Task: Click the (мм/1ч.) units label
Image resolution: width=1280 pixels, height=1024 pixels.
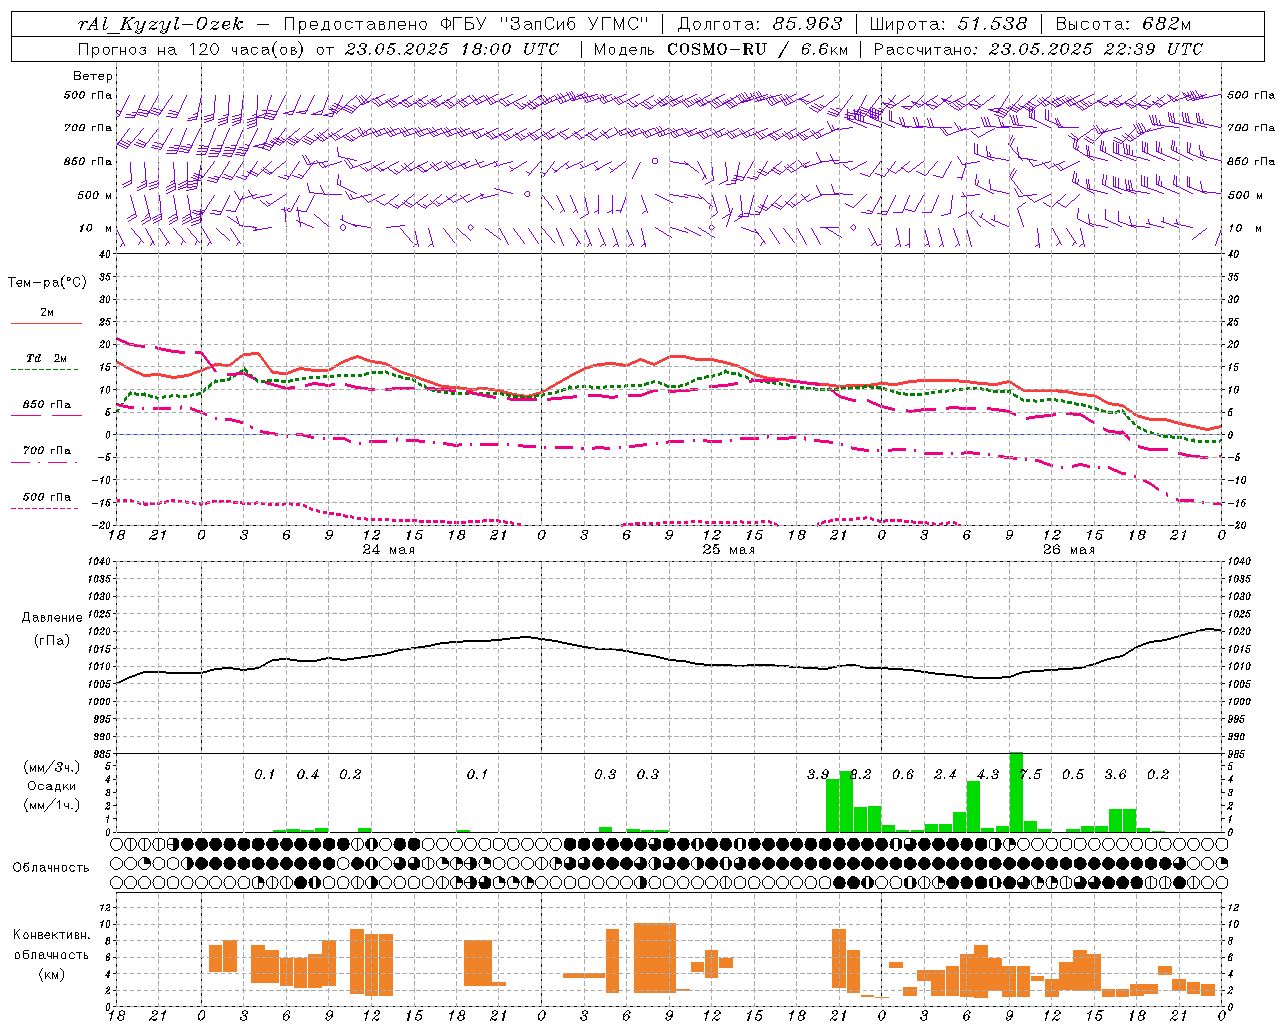Action: click(x=52, y=805)
